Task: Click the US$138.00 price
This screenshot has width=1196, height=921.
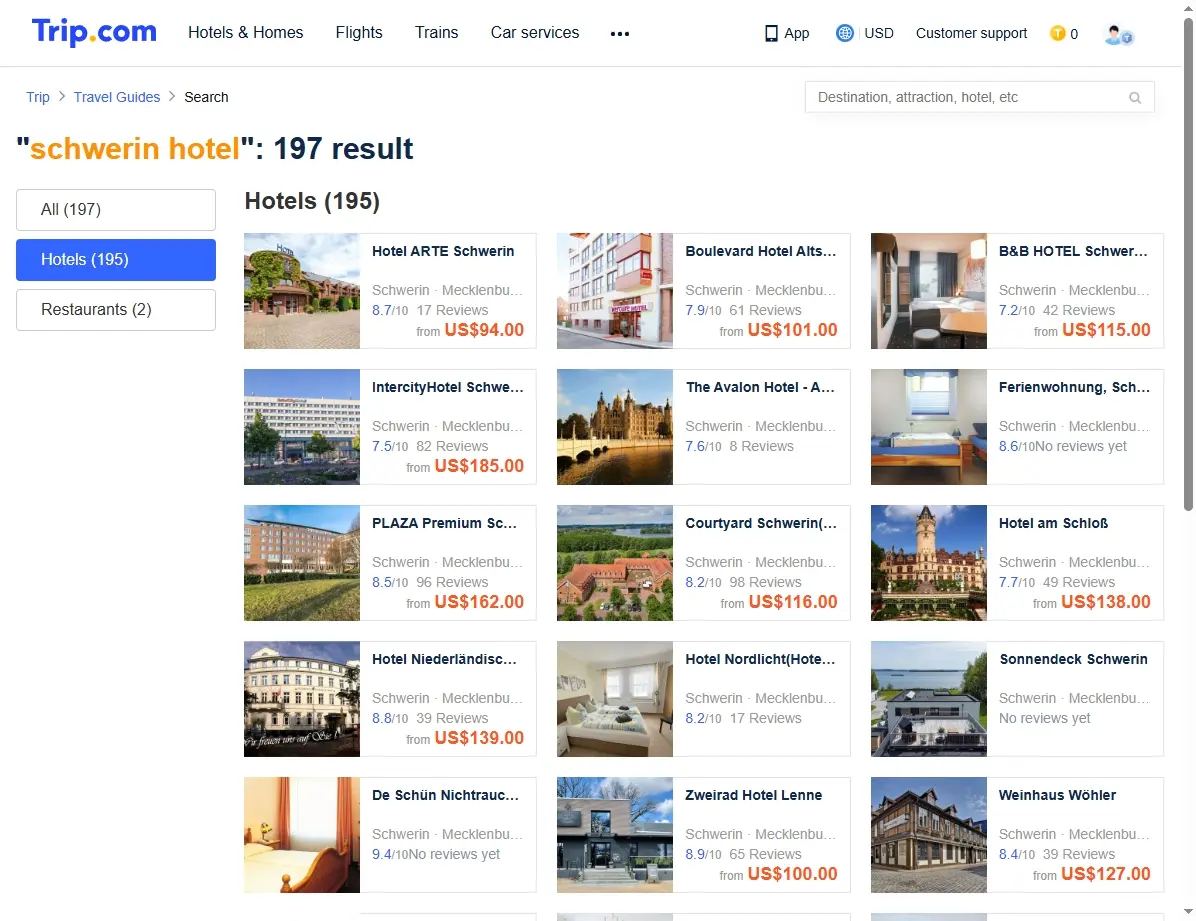Action: (1105, 601)
